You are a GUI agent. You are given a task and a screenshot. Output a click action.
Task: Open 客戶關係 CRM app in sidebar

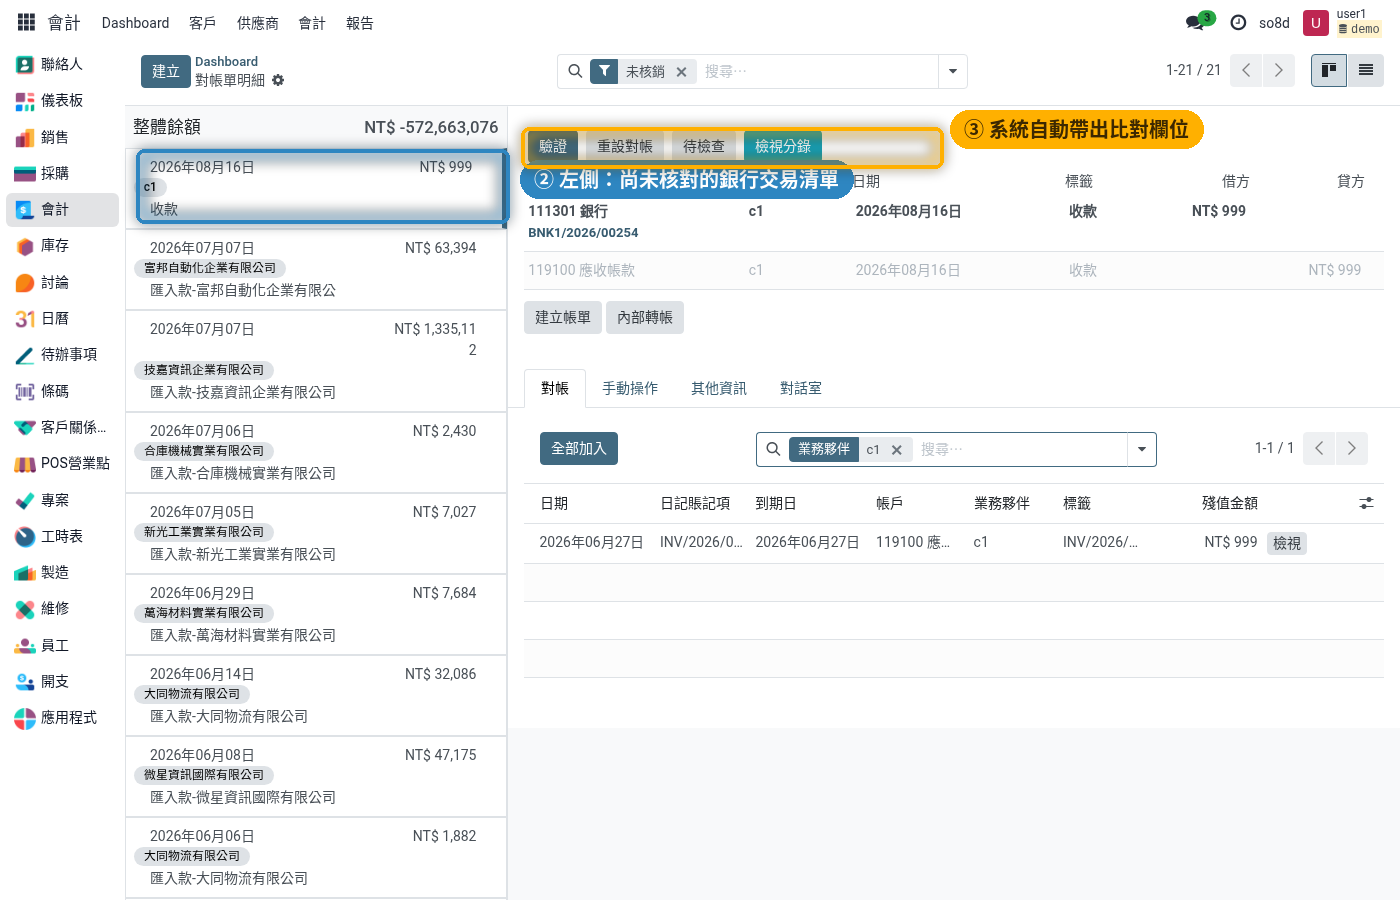(62, 427)
